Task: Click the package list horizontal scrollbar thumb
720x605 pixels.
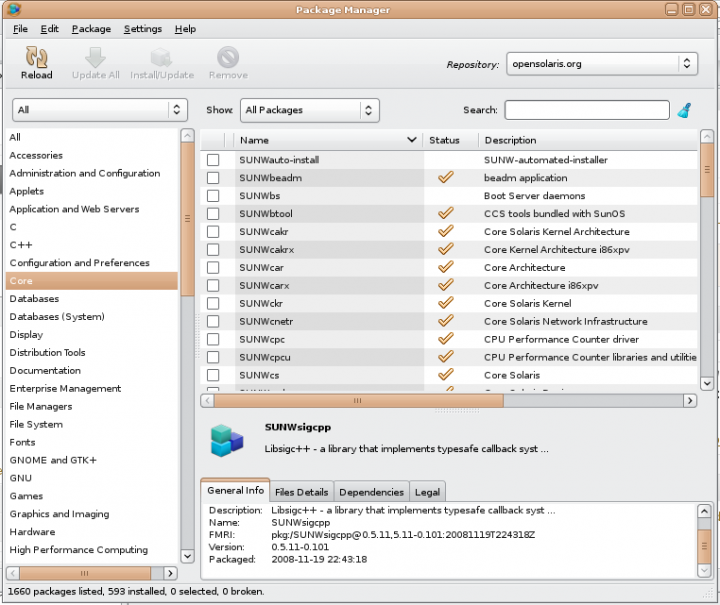Action: (x=358, y=401)
